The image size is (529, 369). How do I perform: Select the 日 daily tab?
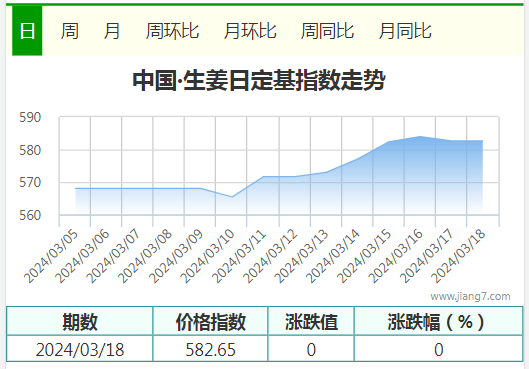pos(27,31)
